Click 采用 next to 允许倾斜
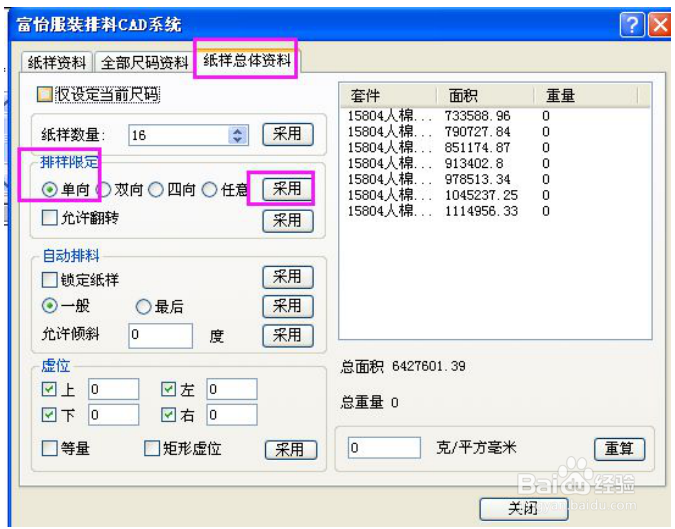 pyautogui.click(x=288, y=335)
